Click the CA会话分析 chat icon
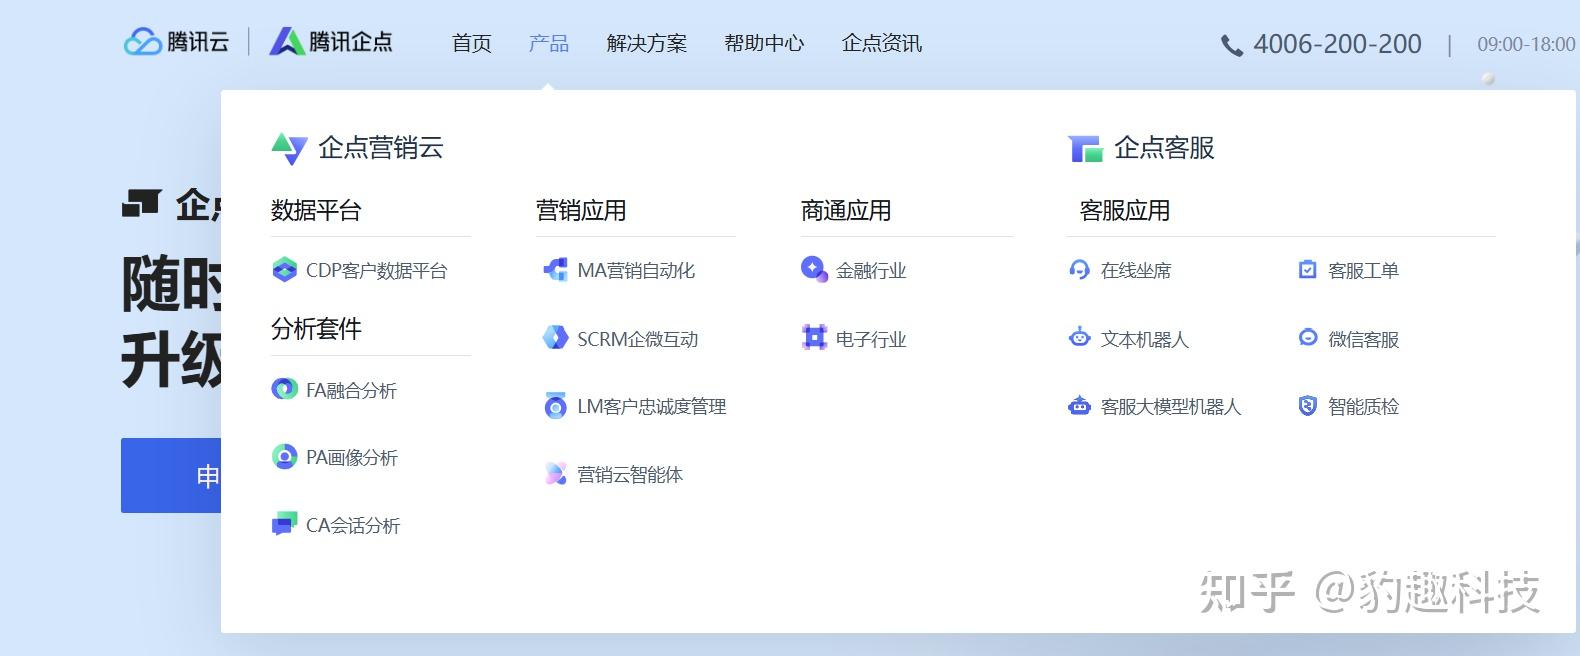This screenshot has width=1580, height=656. point(285,524)
